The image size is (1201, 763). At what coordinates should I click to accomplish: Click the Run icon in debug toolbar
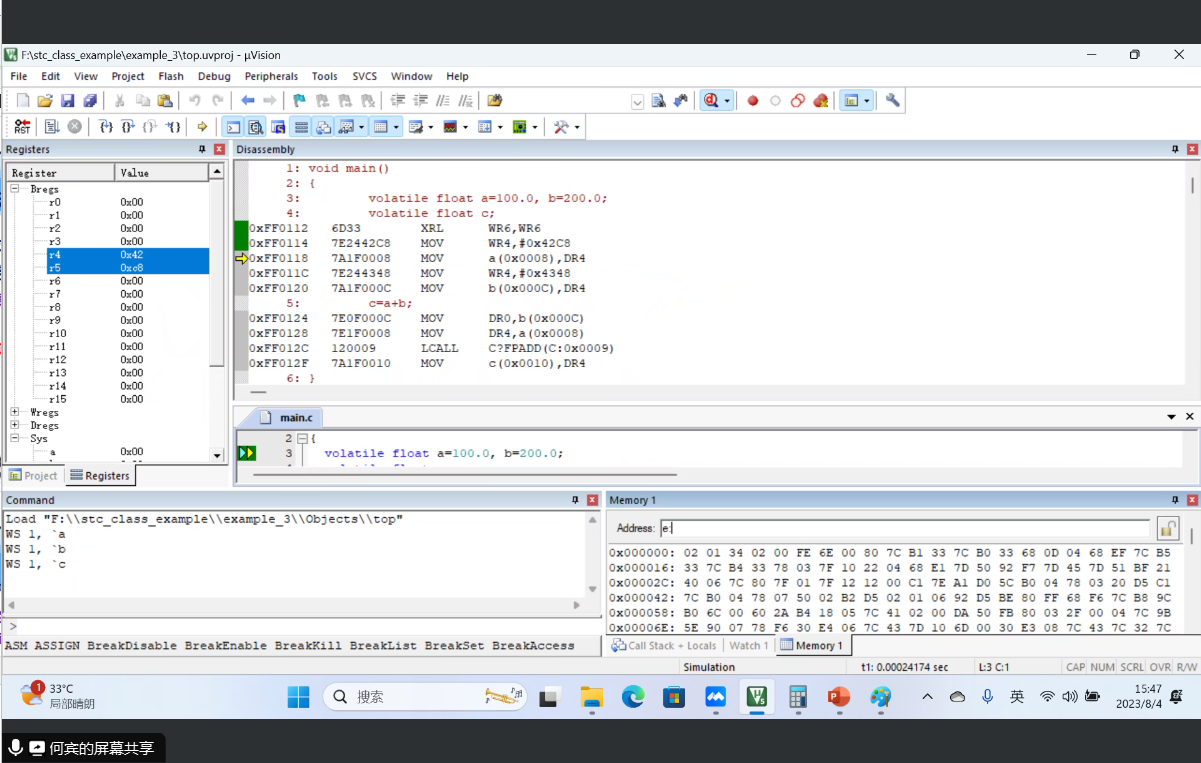(52, 127)
